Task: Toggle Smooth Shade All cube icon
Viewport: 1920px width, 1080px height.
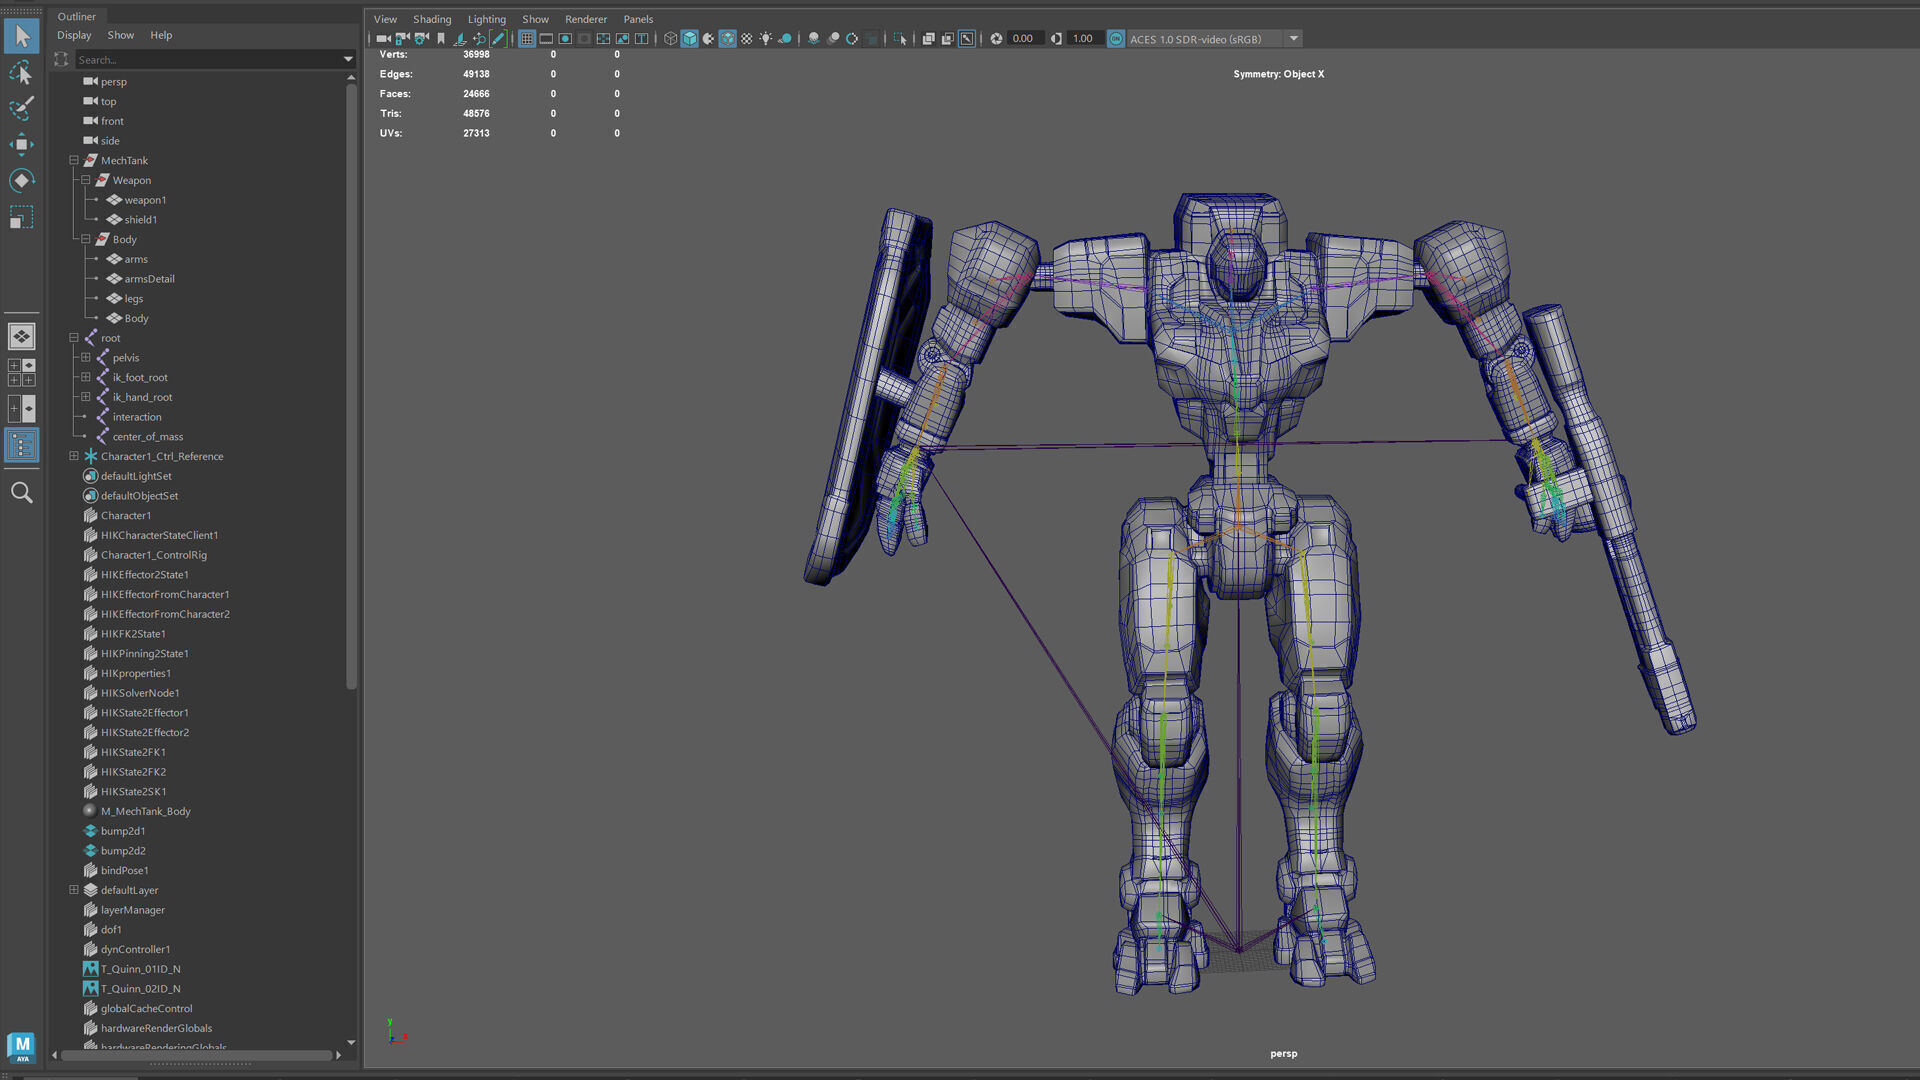Action: [x=689, y=39]
